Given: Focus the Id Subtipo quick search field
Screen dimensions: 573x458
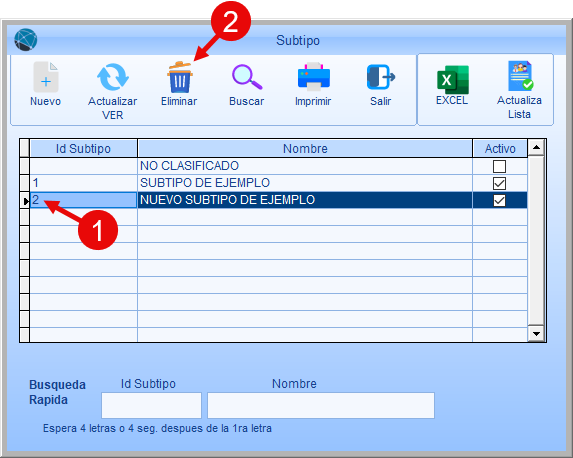Looking at the screenshot, I should pos(151,405).
